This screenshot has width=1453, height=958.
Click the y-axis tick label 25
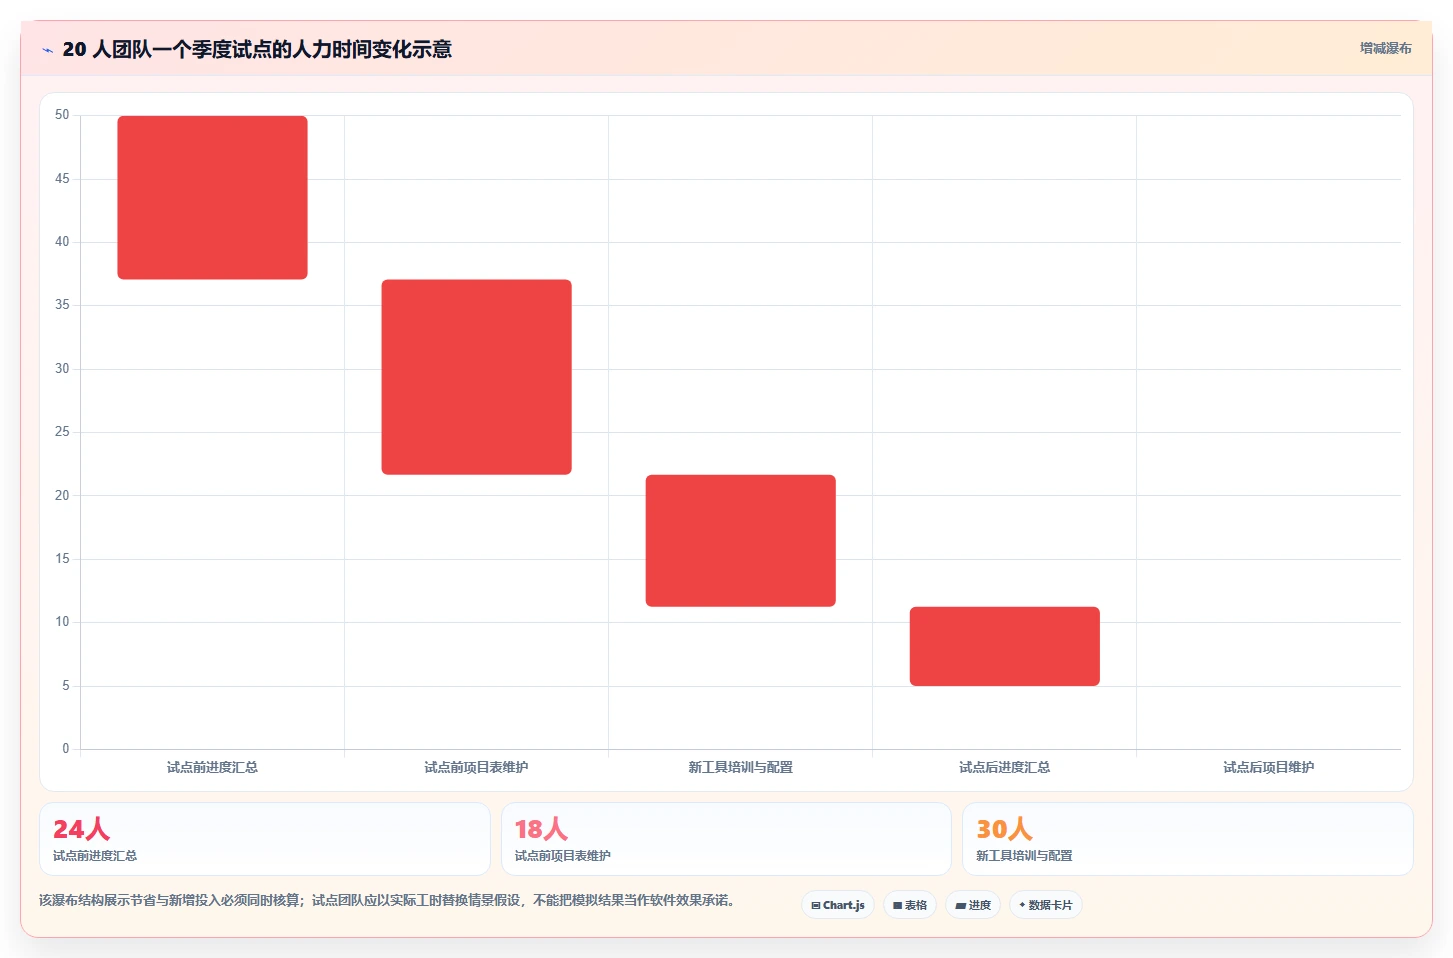(x=62, y=432)
